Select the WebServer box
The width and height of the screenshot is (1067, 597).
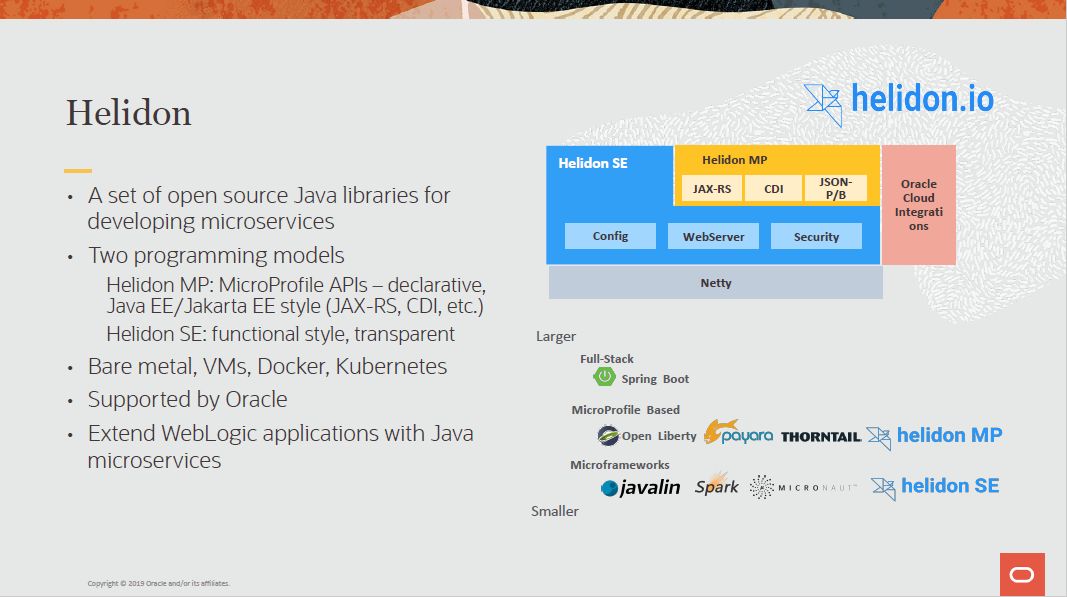click(713, 236)
